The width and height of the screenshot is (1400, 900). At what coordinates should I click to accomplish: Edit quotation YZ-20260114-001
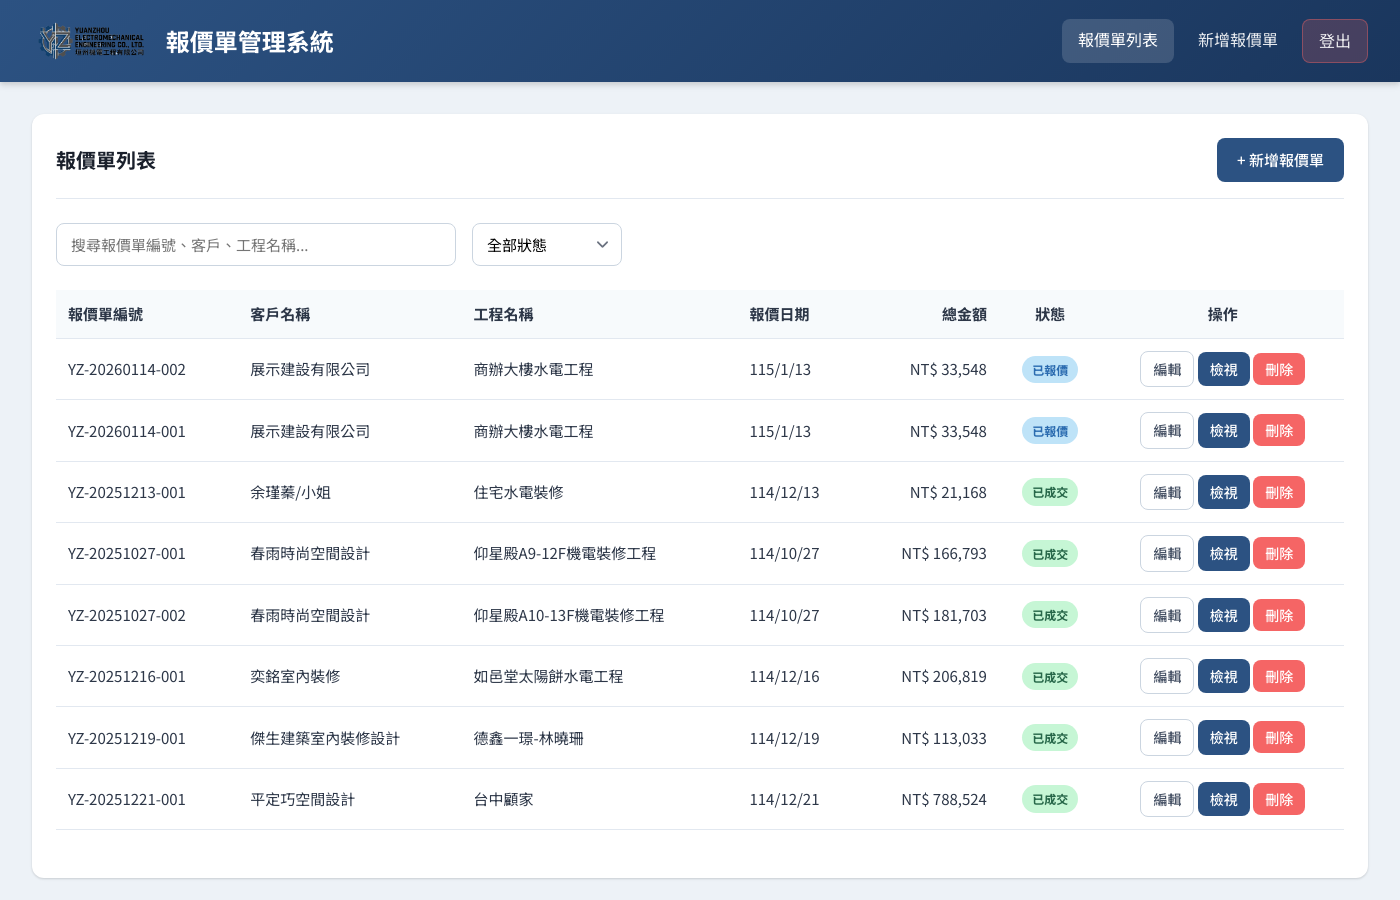pos(1166,430)
